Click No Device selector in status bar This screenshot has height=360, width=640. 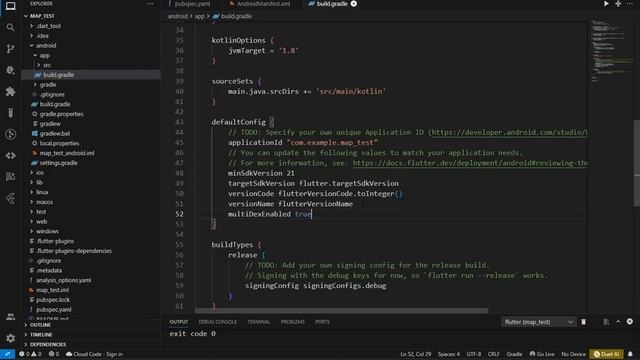click(x=573, y=354)
